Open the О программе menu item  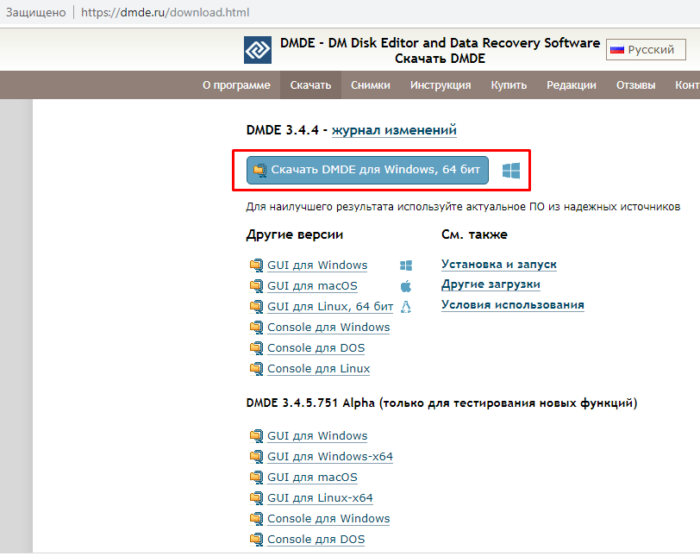pos(236,85)
